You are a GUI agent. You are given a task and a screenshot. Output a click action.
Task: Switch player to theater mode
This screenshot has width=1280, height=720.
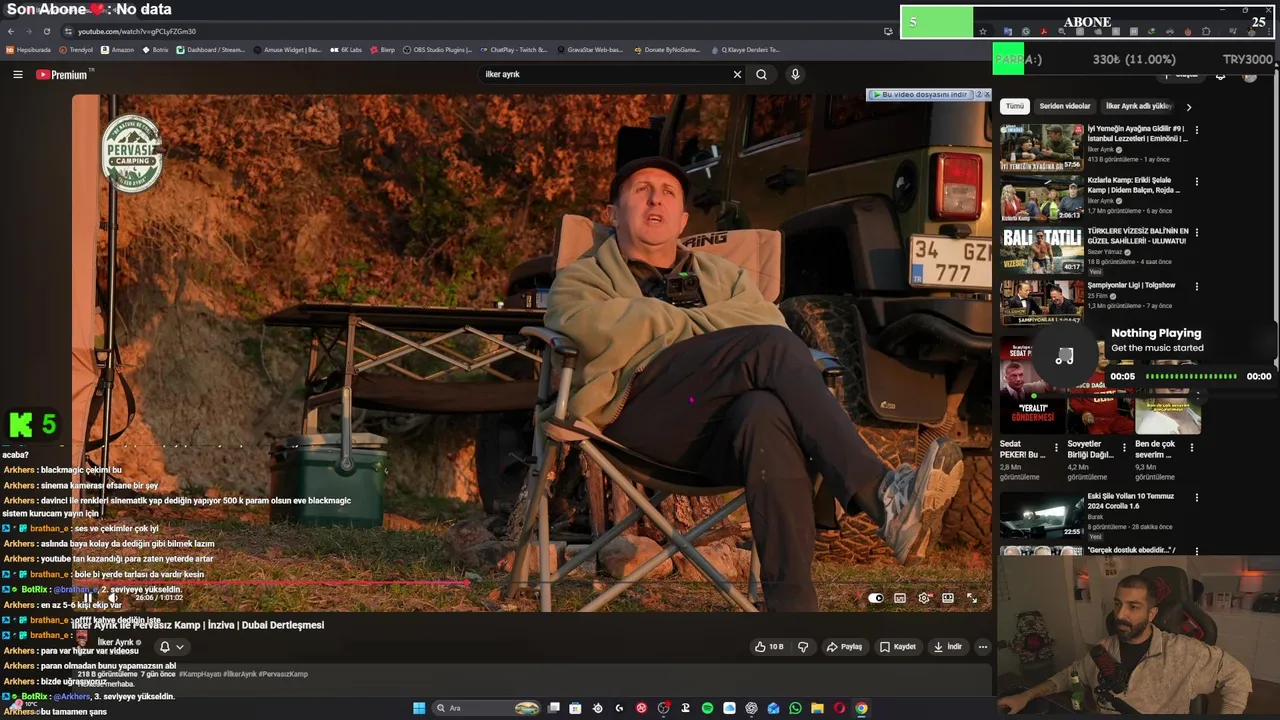coord(948,598)
